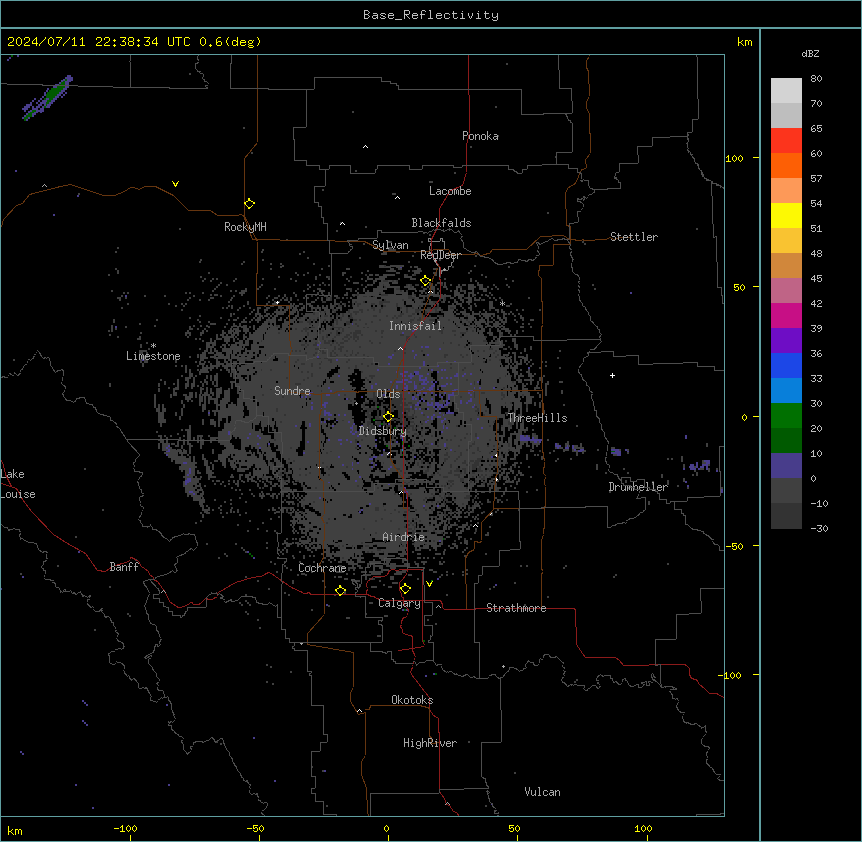Click the RockyMH label
The image size is (862, 842).
pos(245,226)
